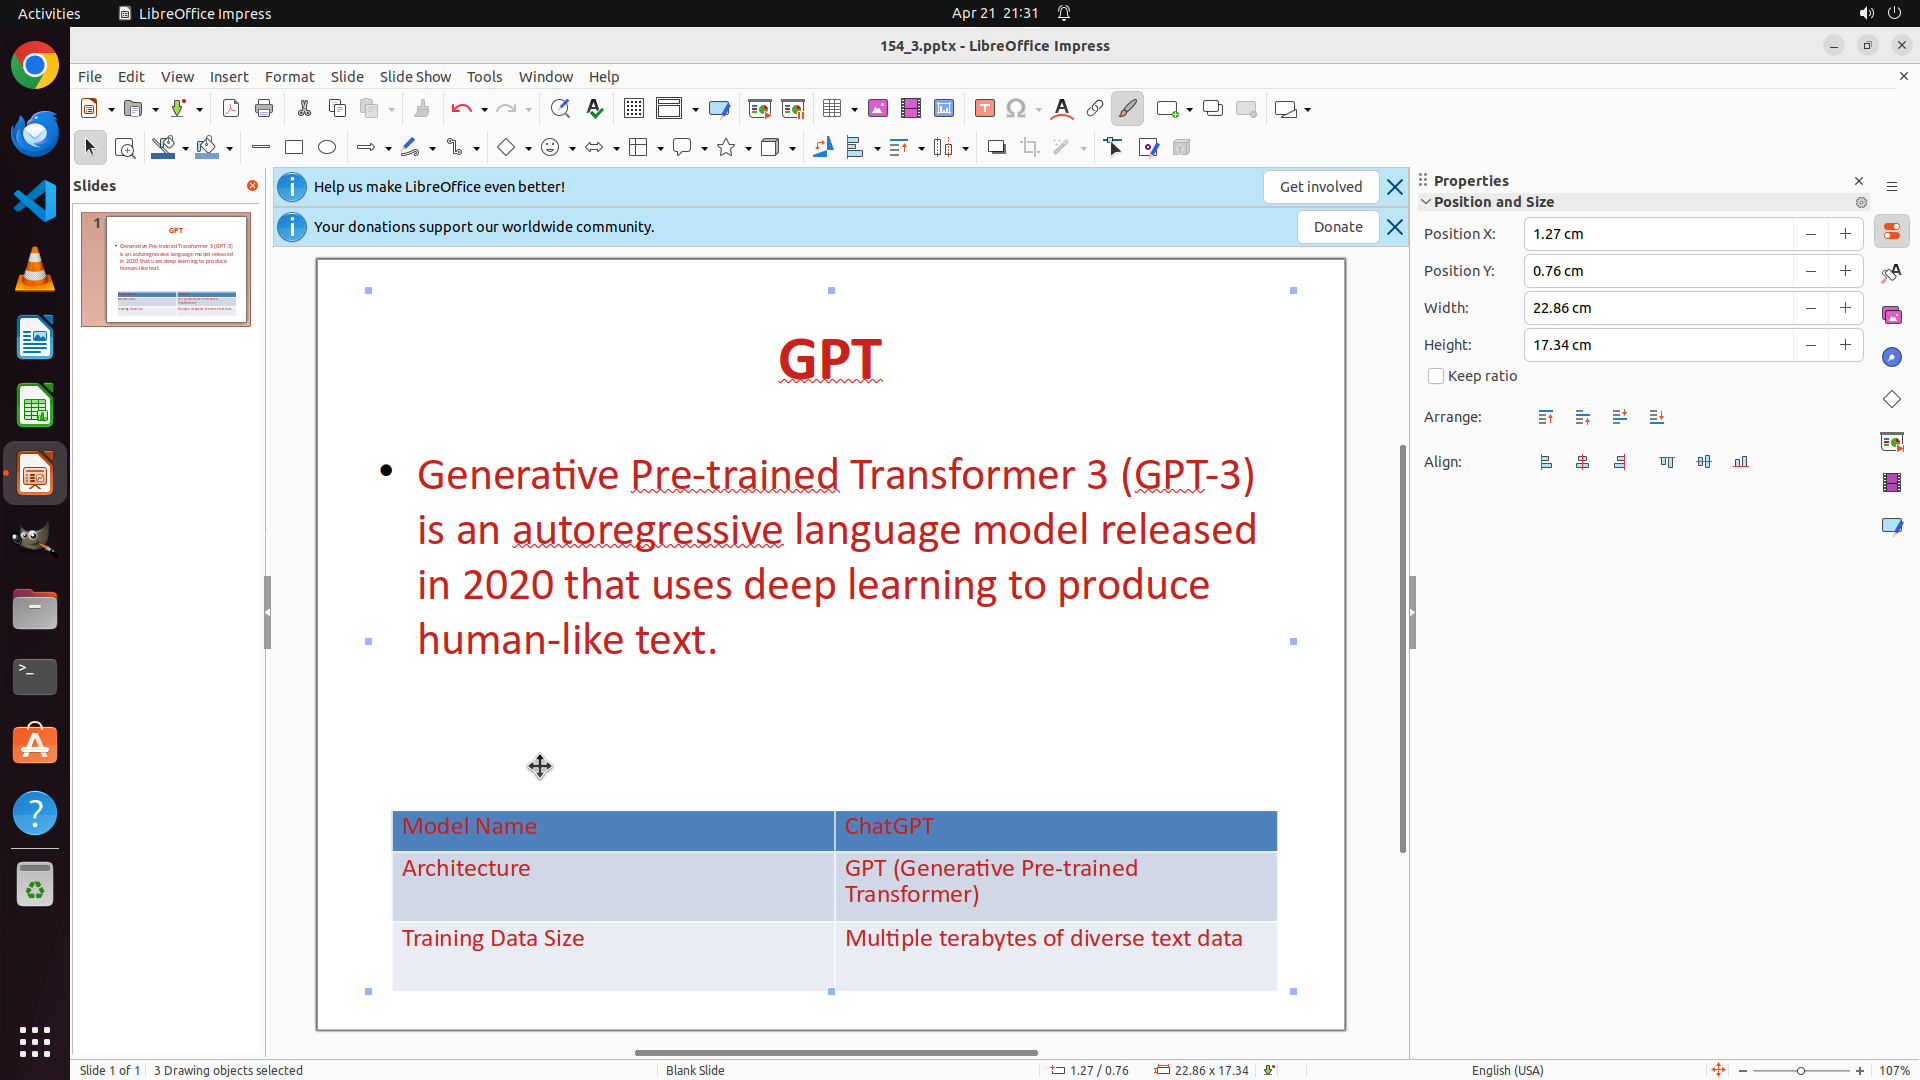Open the Format menu
Viewport: 1920px width, 1080px height.
[289, 77]
